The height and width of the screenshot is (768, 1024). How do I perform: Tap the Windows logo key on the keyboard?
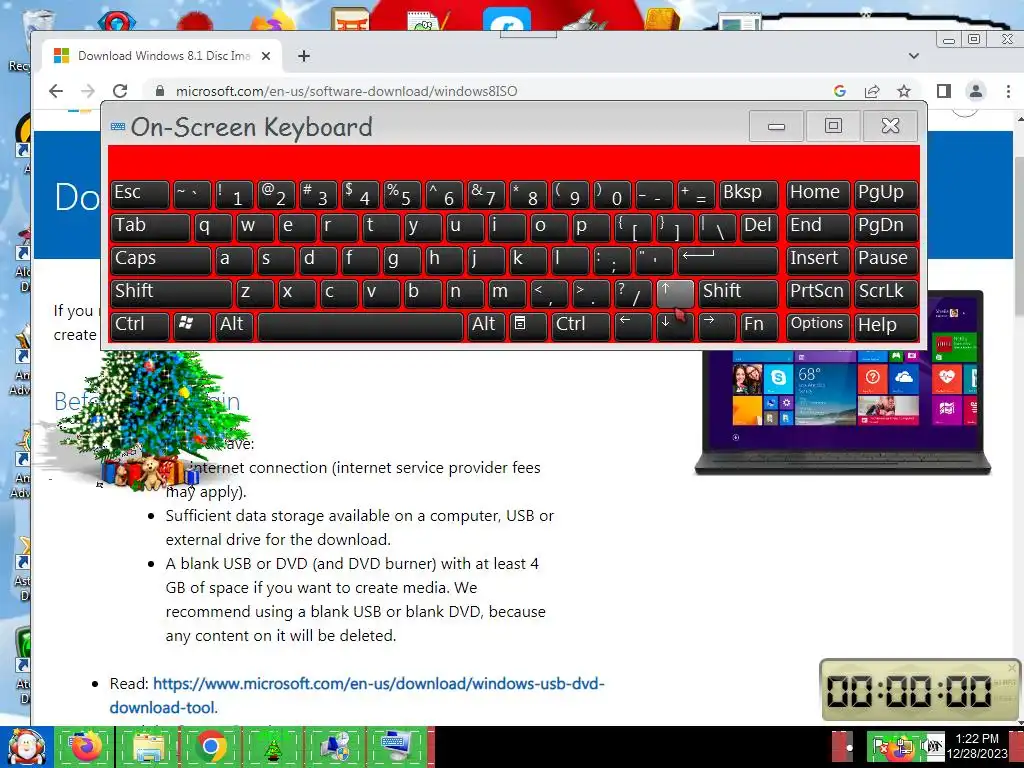pyautogui.click(x=192, y=326)
